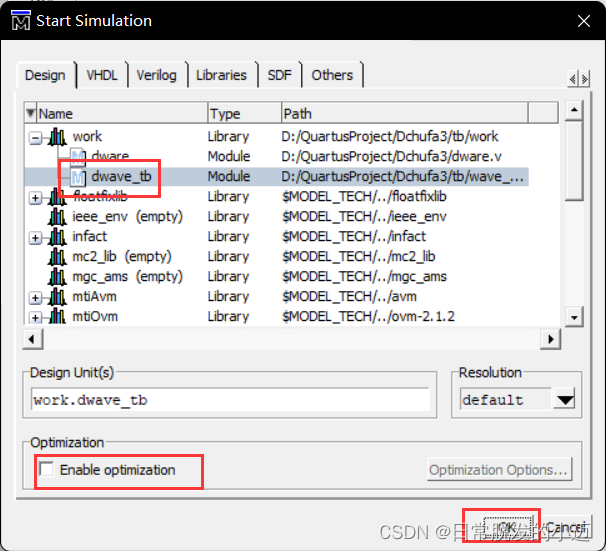Sort list by Path column header
The width and height of the screenshot is (606, 551).
[404, 114]
